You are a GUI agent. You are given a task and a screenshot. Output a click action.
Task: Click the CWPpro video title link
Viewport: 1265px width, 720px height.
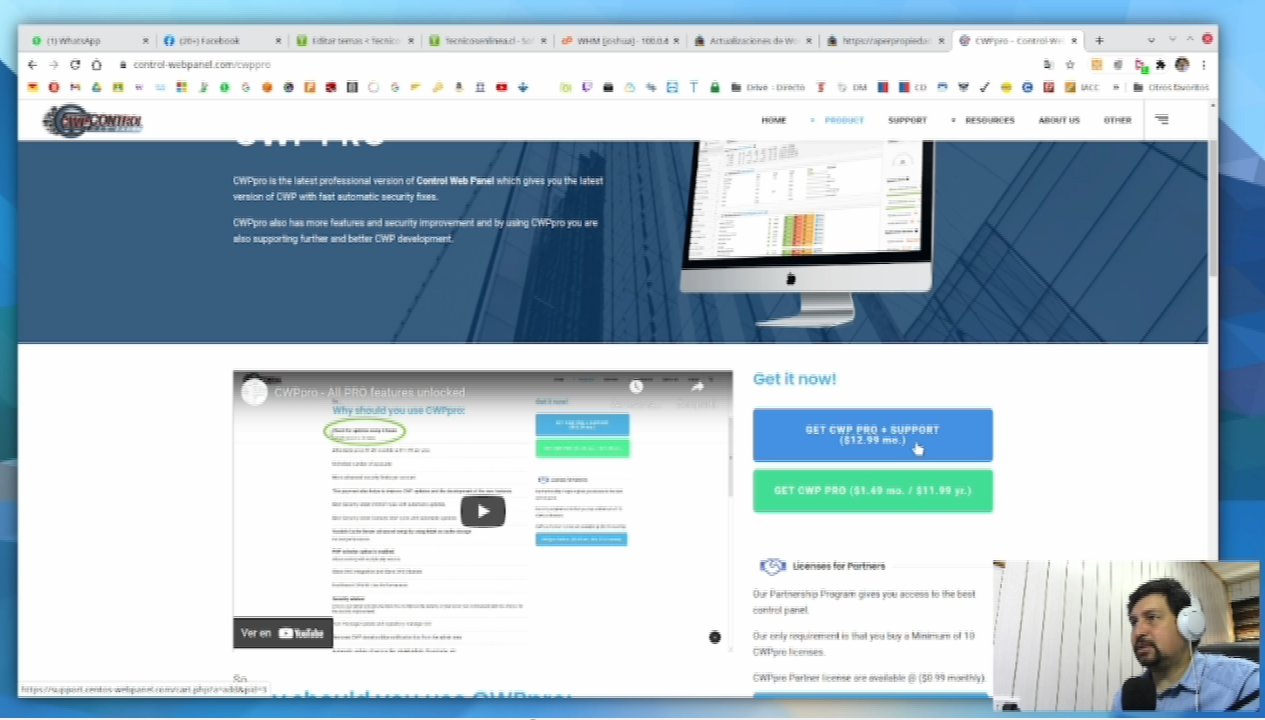pos(369,392)
